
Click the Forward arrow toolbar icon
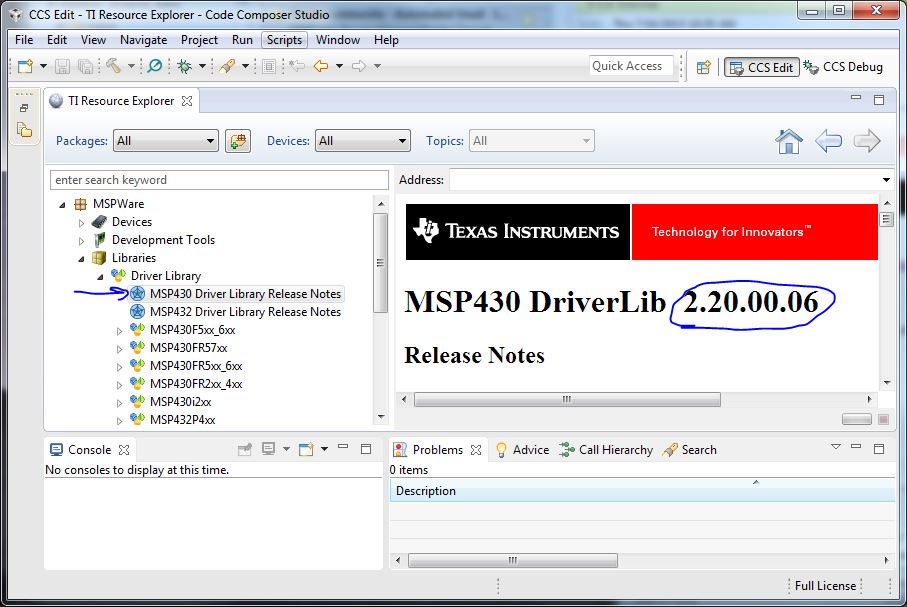[x=359, y=66]
